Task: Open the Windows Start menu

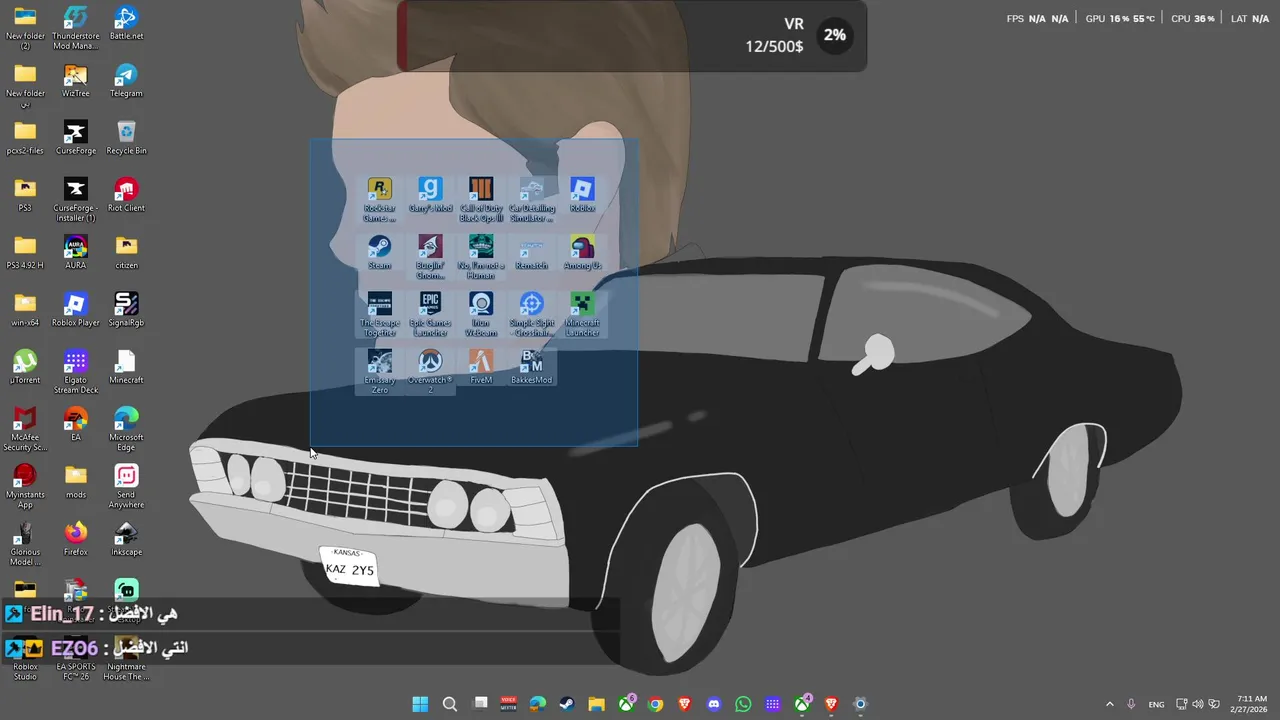Action: point(420,704)
